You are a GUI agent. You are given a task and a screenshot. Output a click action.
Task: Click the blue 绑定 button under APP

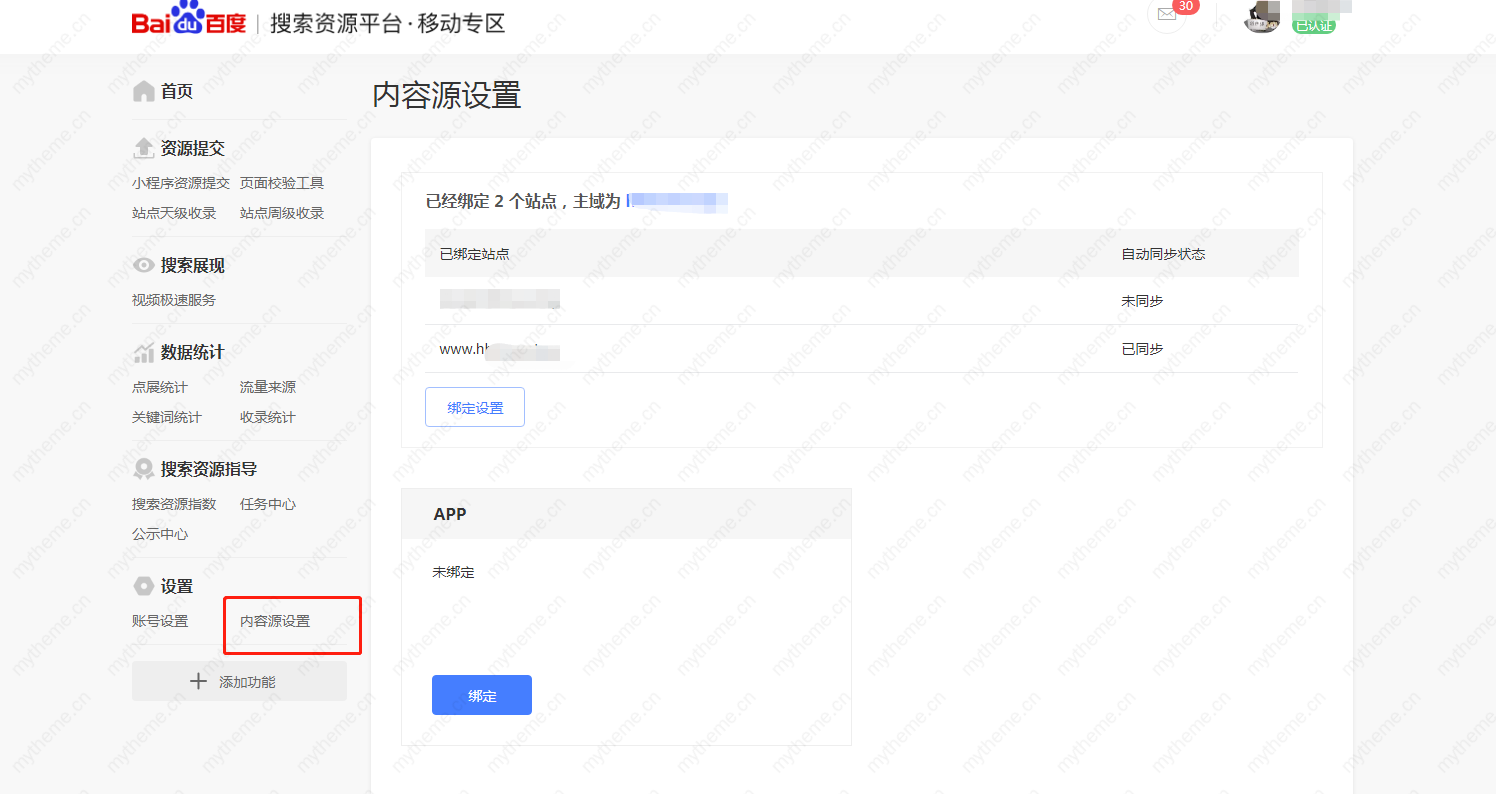coord(481,694)
